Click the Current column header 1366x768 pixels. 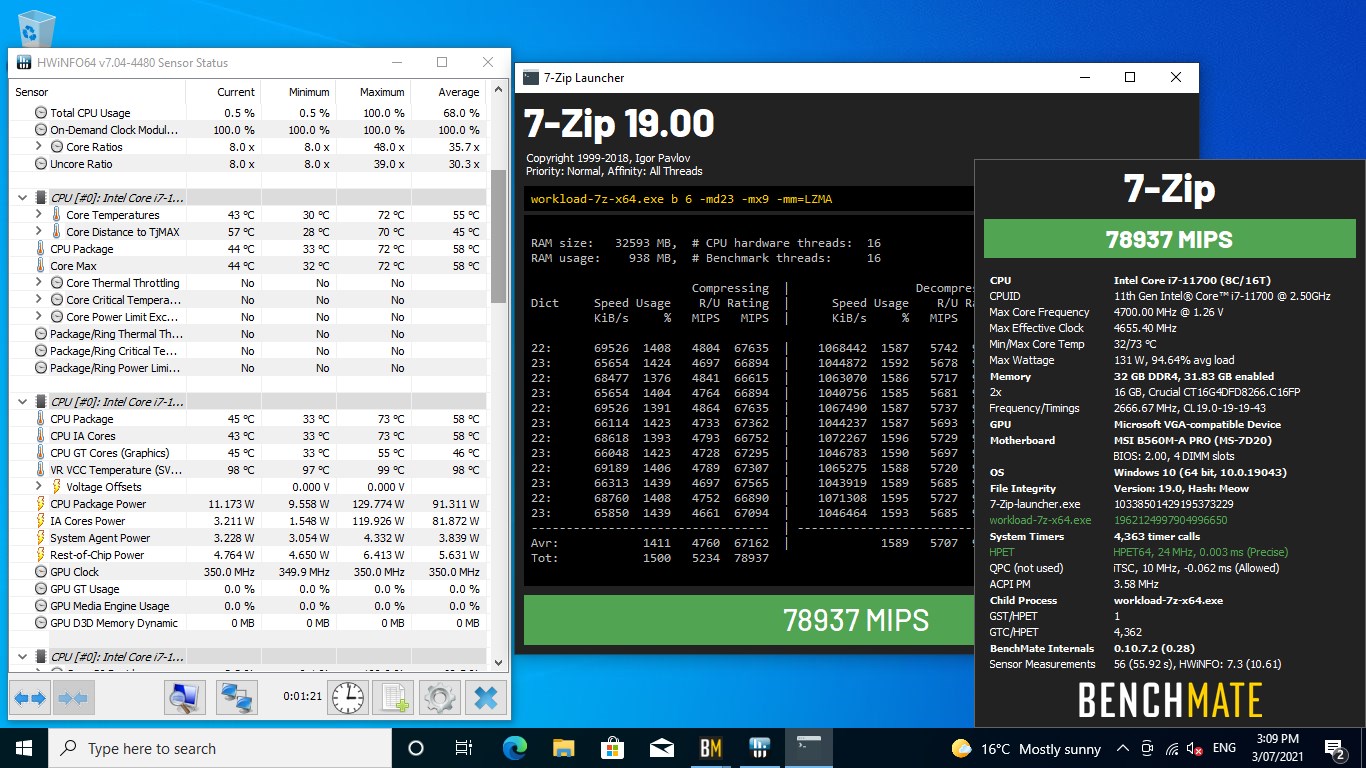pyautogui.click(x=222, y=92)
